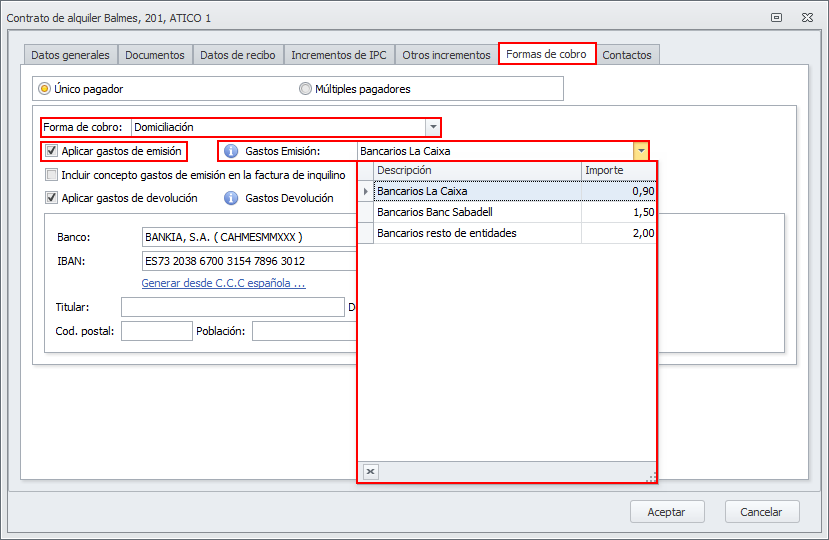Image resolution: width=829 pixels, height=540 pixels.
Task: Uncheck Aplicar gastos de emisión
Action: pyautogui.click(x=51, y=152)
